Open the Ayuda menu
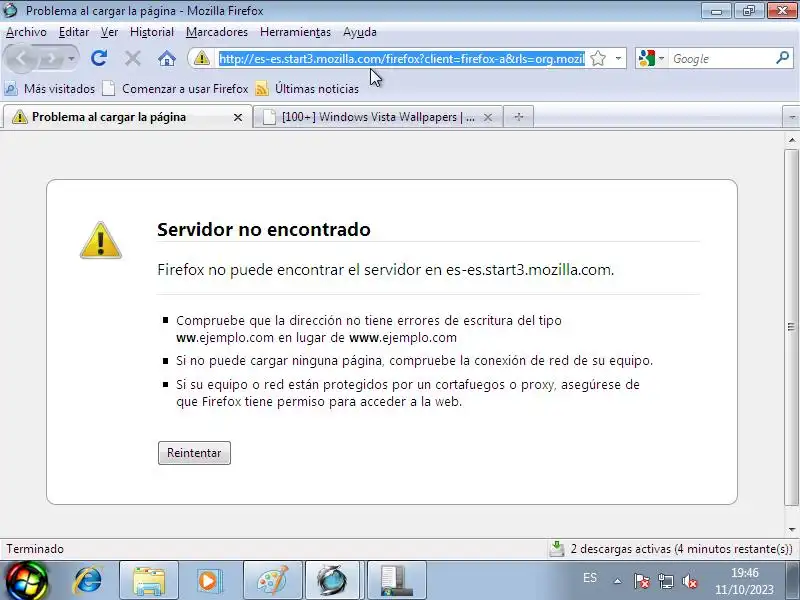 point(360,32)
